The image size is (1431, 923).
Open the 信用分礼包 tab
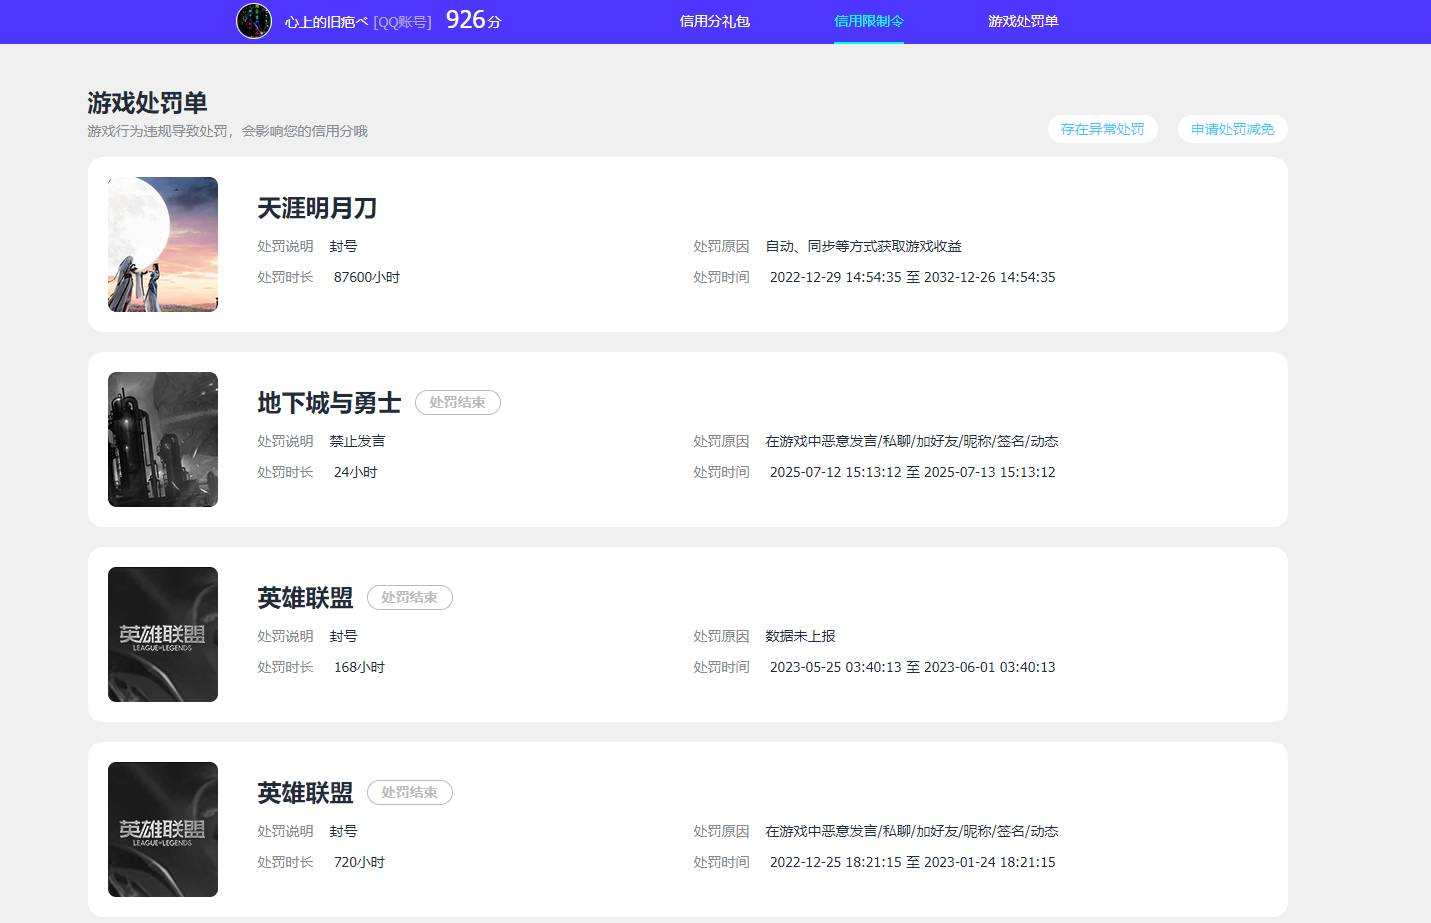point(714,21)
